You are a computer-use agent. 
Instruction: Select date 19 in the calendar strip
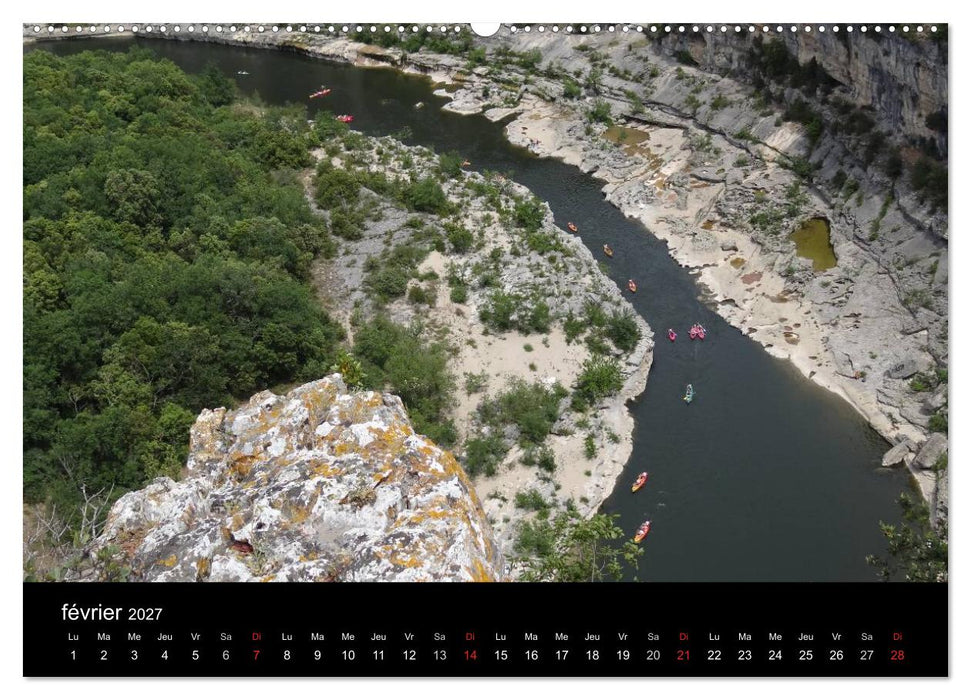(x=623, y=655)
